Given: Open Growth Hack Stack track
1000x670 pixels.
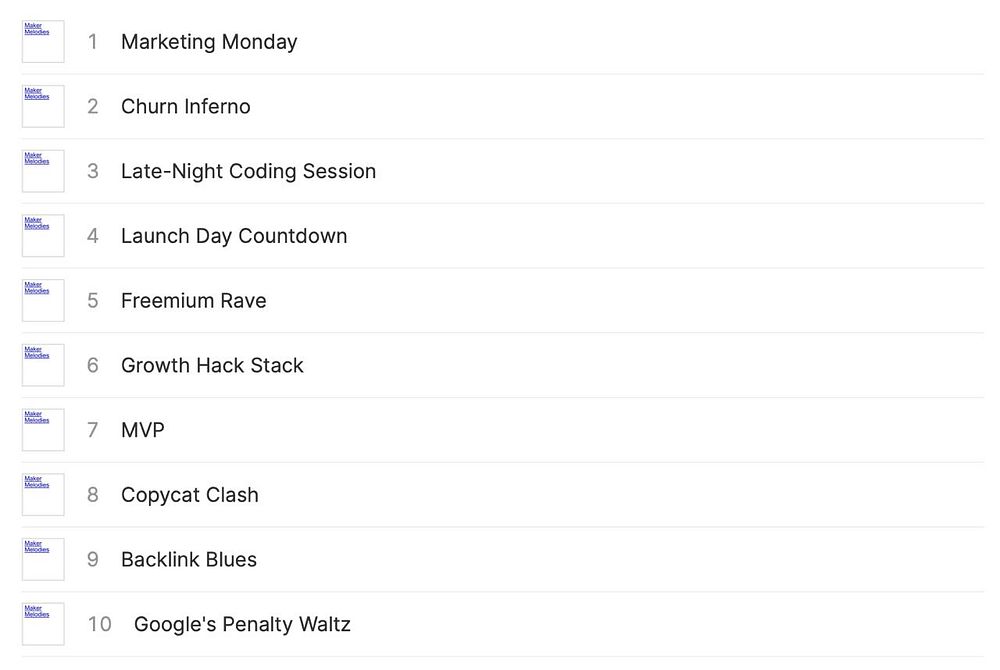Looking at the screenshot, I should click(212, 366).
